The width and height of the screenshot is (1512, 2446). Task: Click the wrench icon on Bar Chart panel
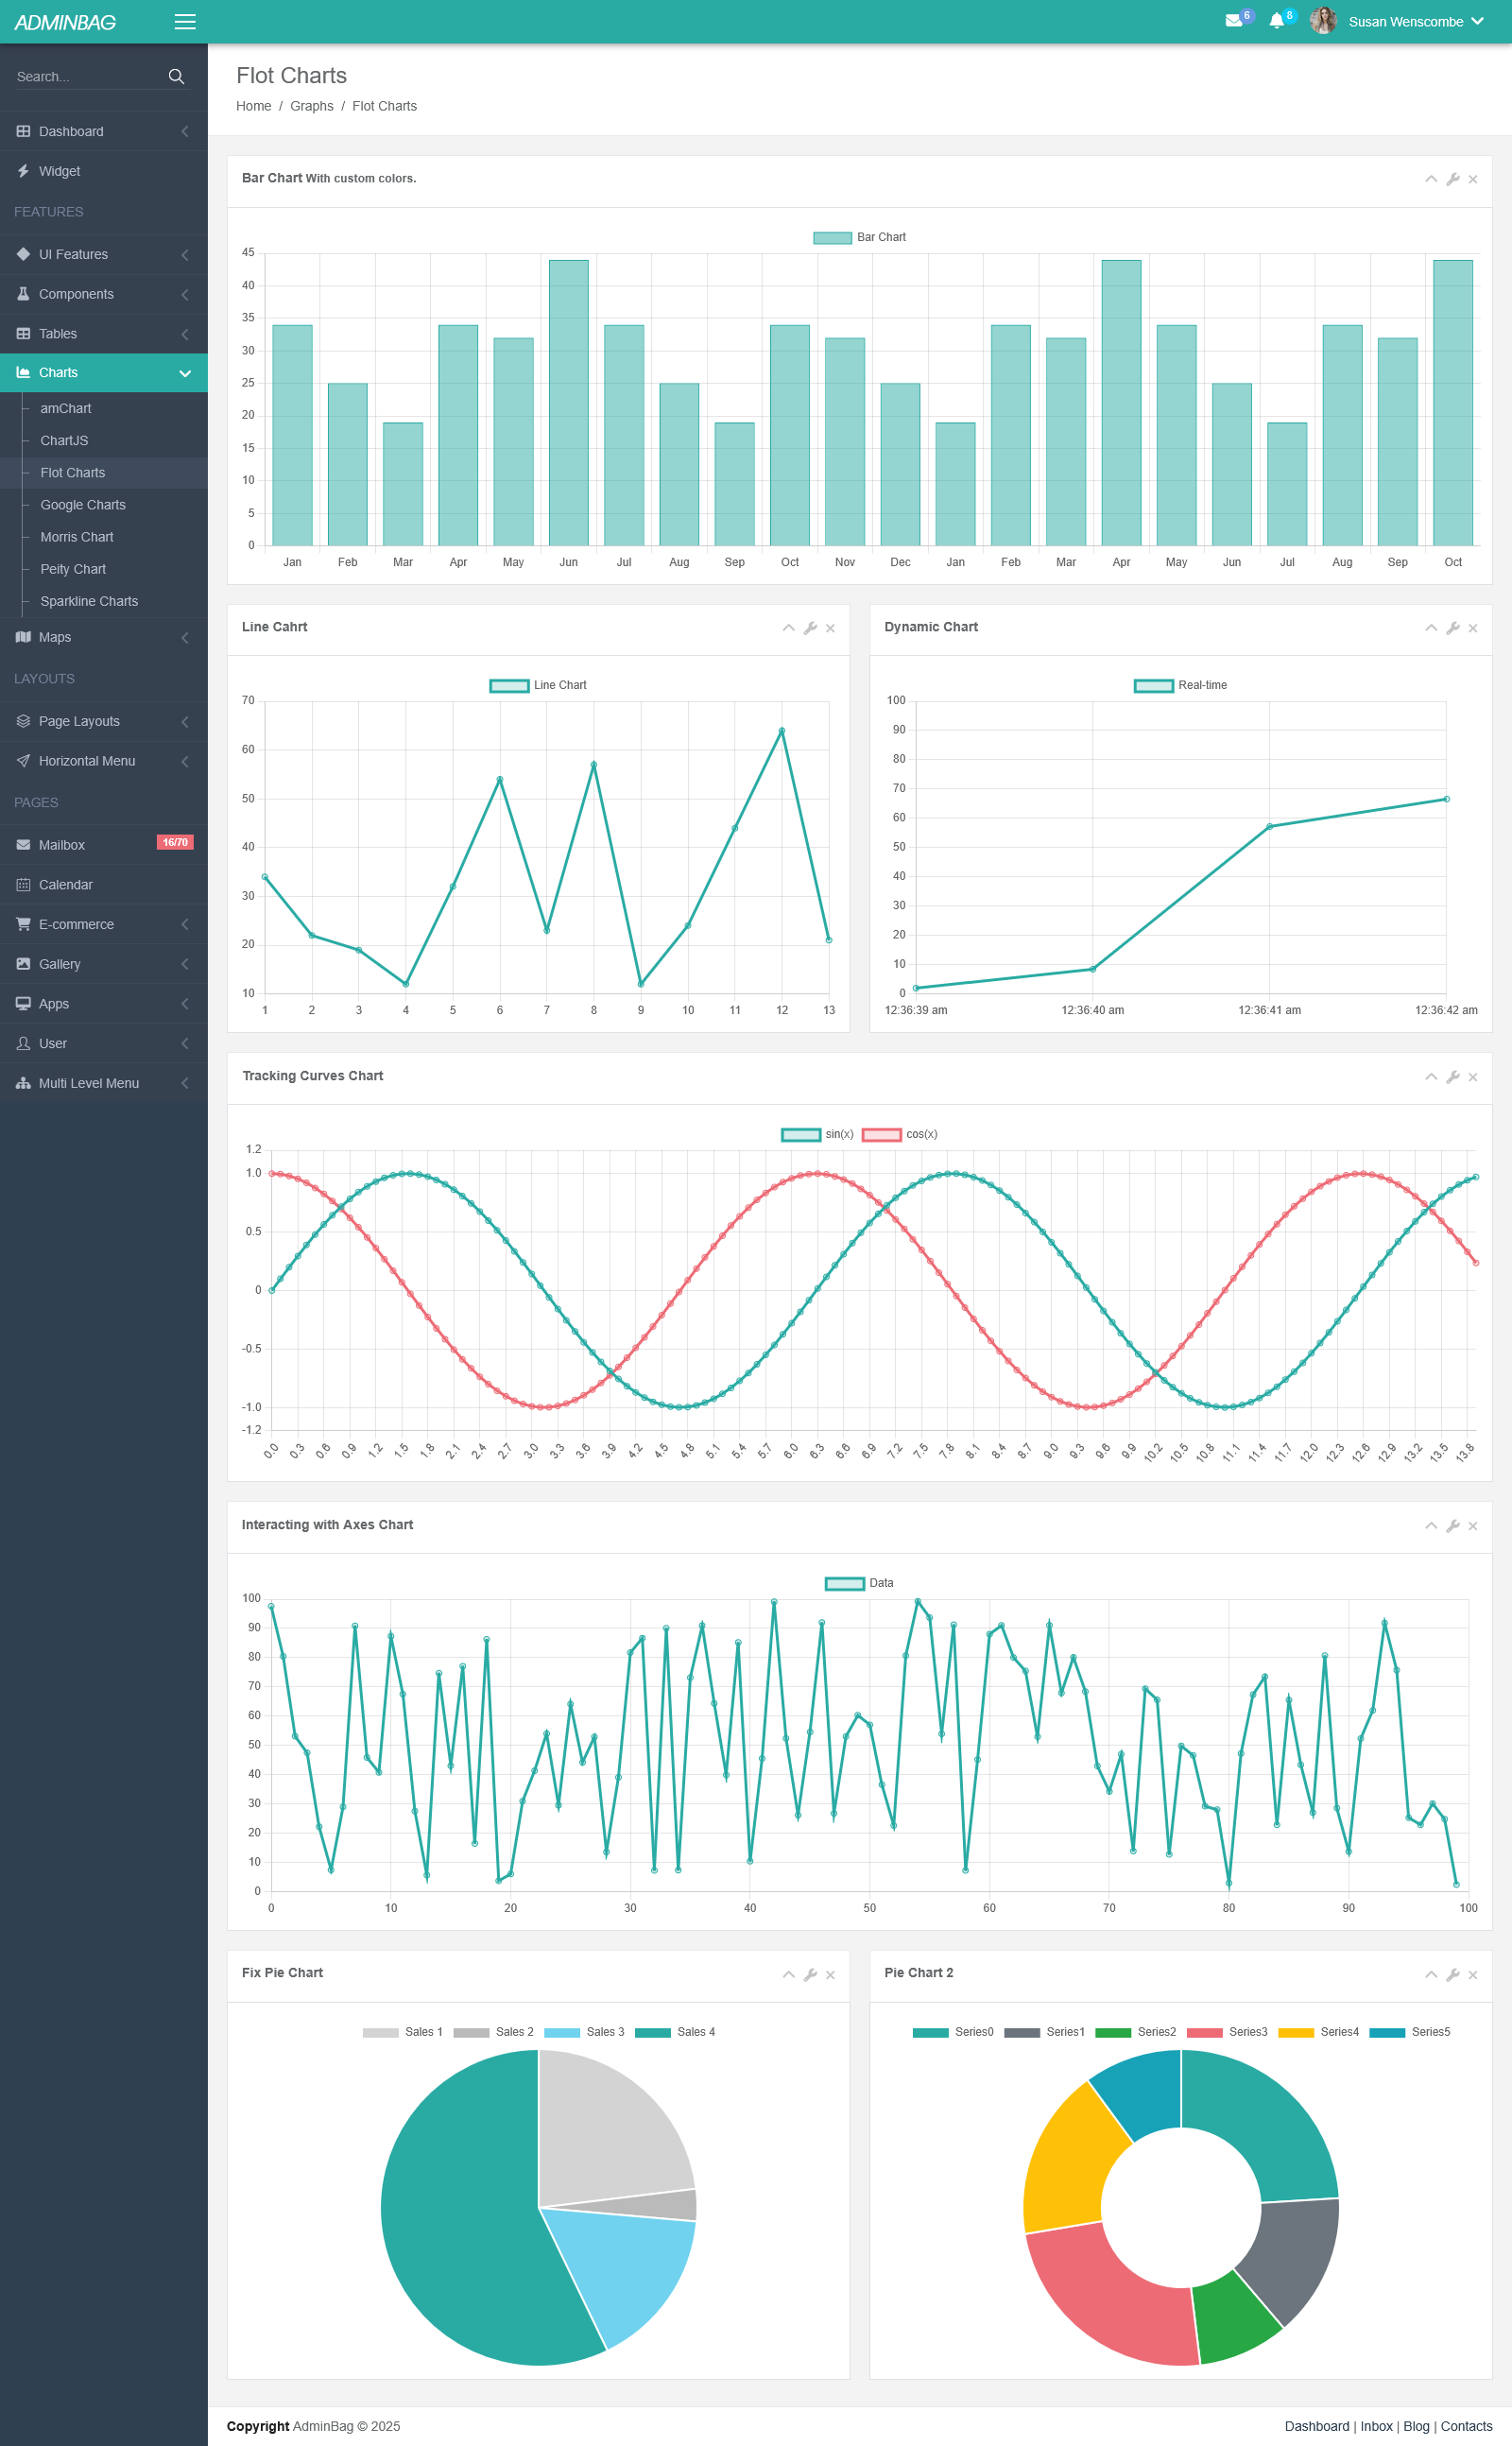pos(1453,179)
